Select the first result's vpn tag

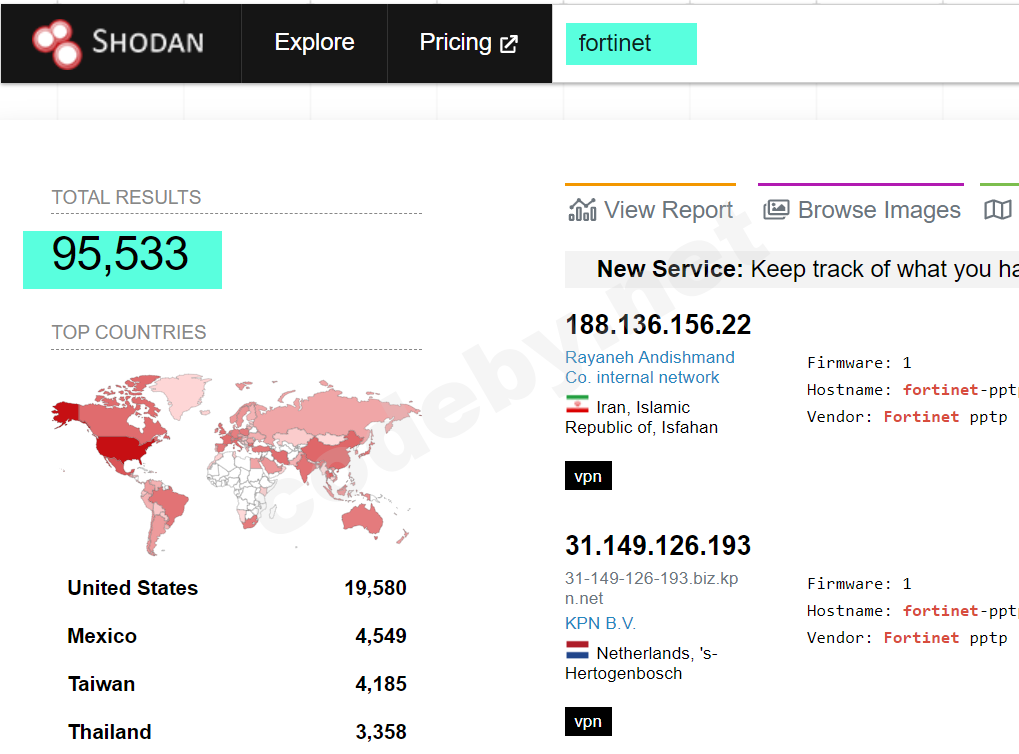588,475
